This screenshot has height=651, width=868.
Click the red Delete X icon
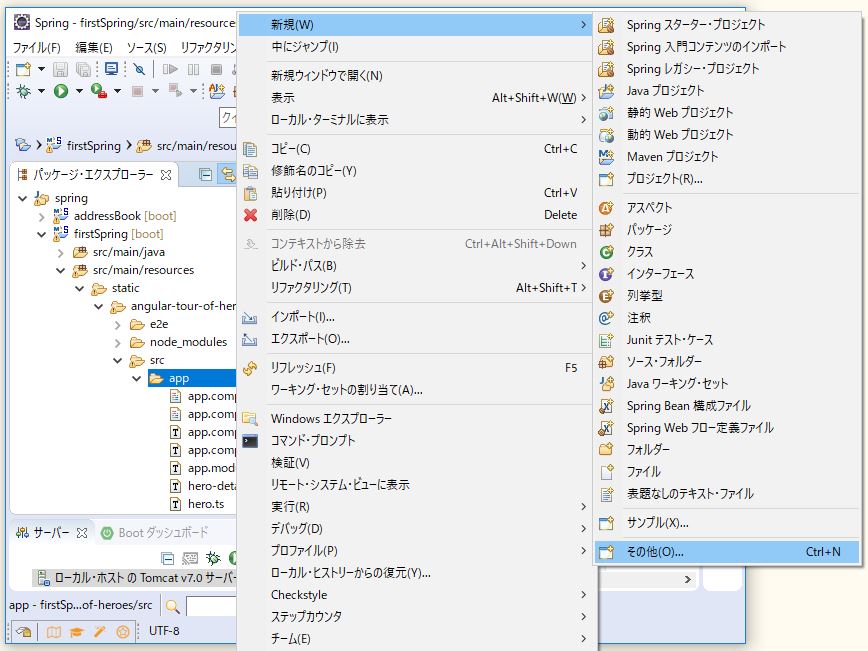pos(250,215)
